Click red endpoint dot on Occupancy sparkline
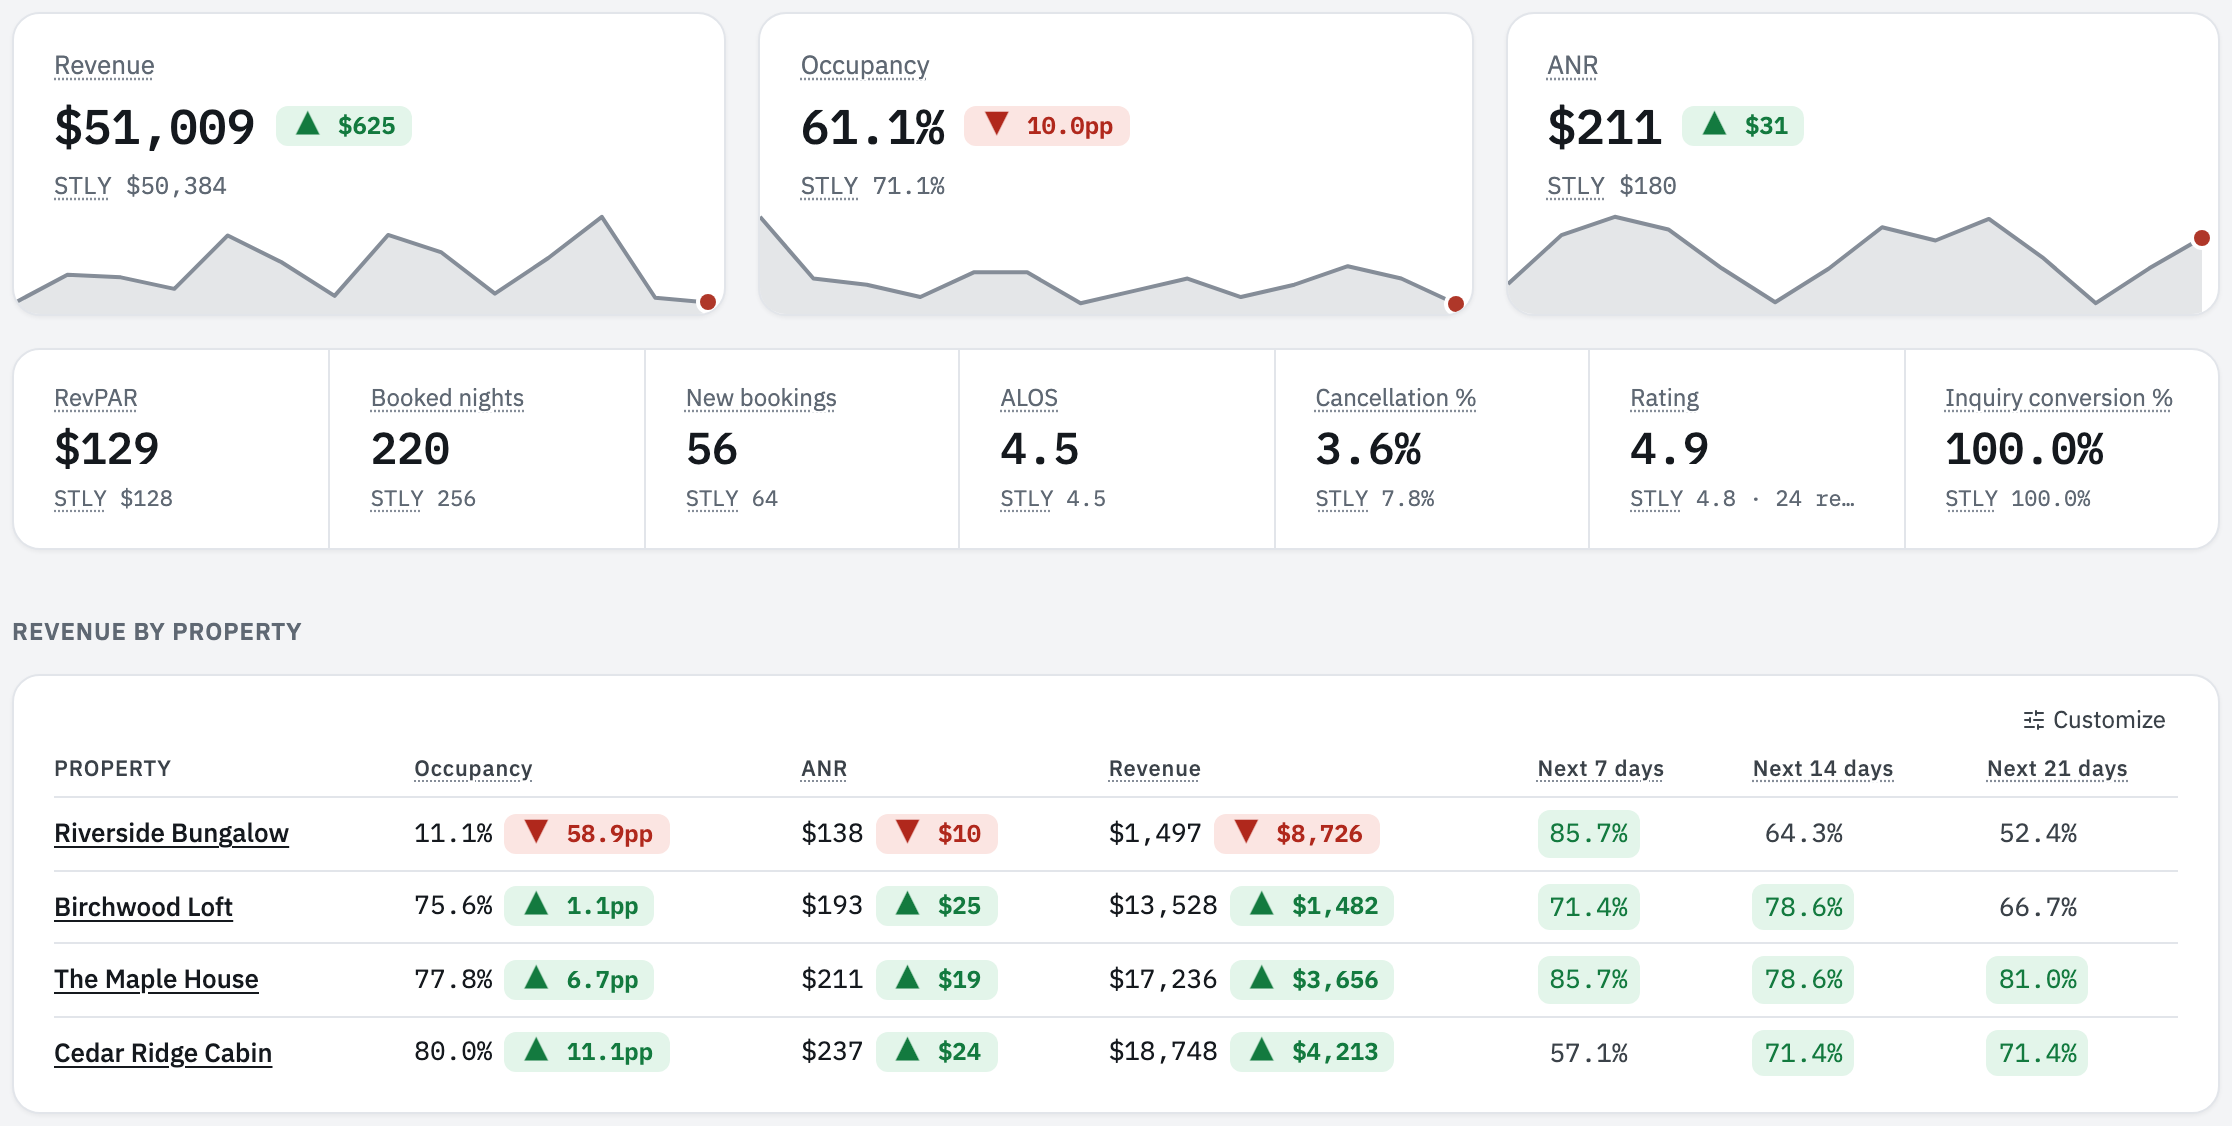 point(1455,304)
